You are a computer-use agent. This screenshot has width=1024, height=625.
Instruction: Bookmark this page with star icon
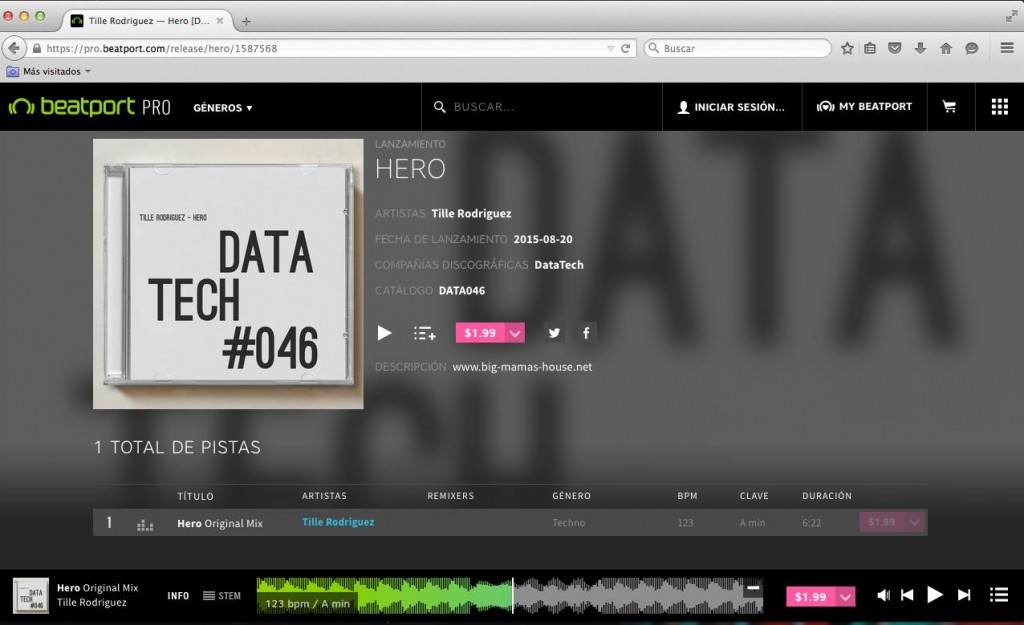pyautogui.click(x=847, y=48)
